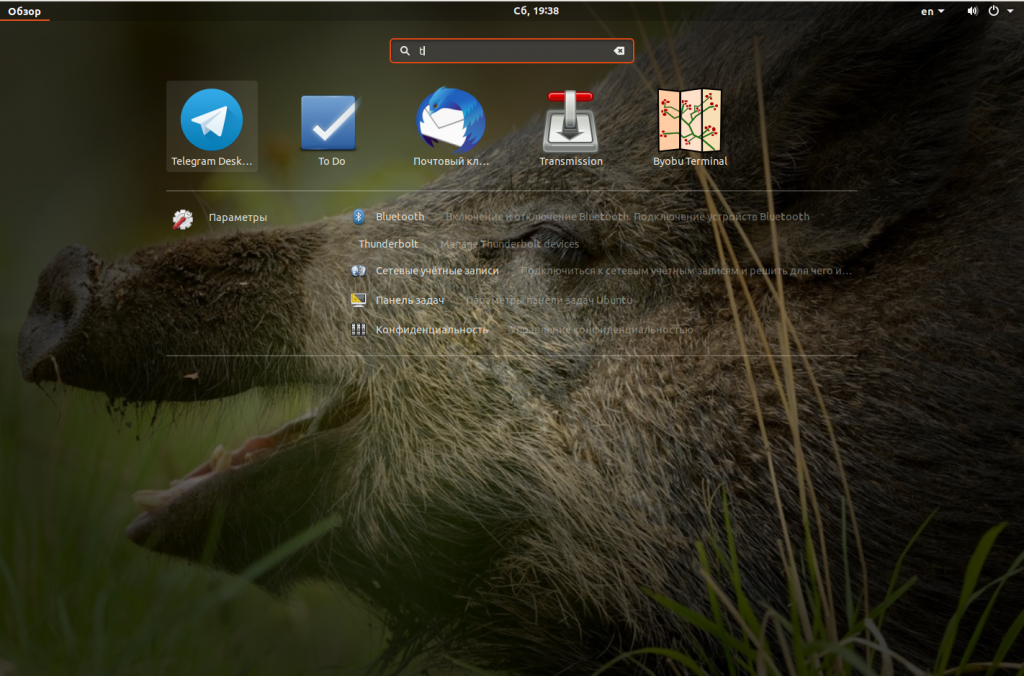Open the Thunderbolt settings result
Screen dimensions: 1024x676
pos(388,244)
